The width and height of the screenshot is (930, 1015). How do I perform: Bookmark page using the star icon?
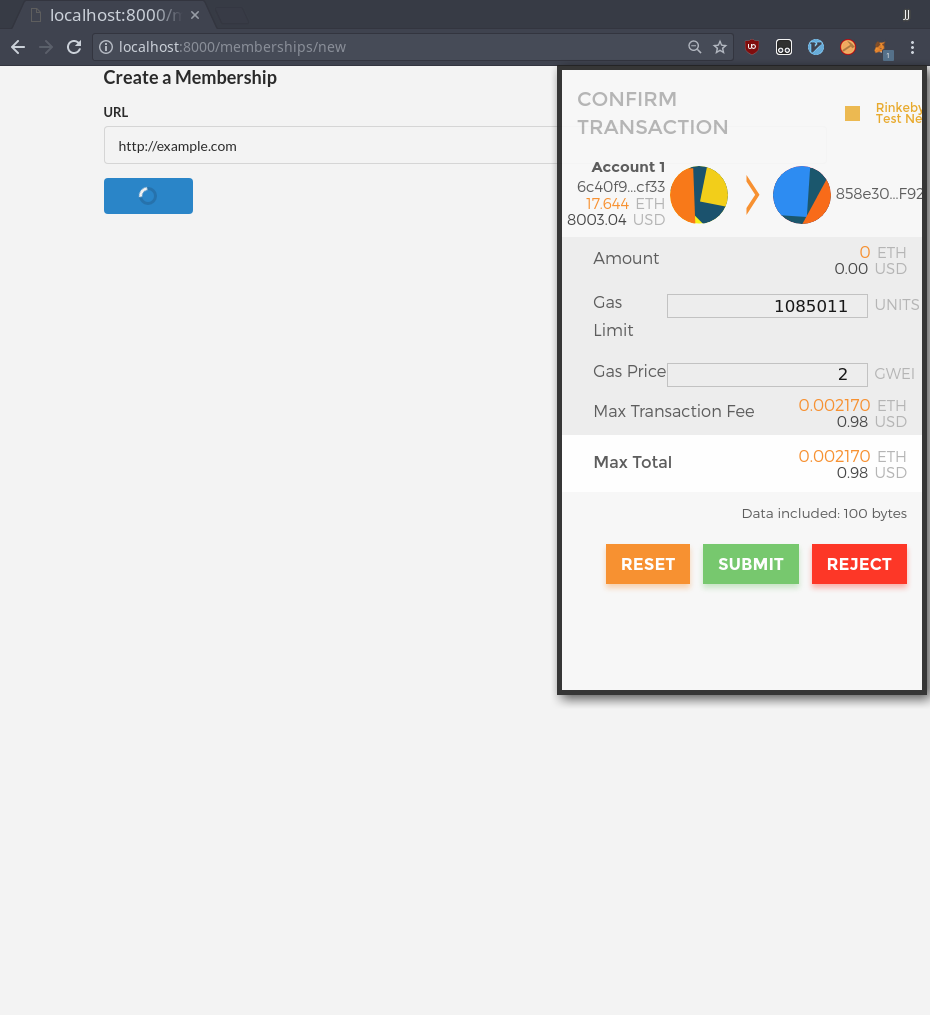coord(720,47)
